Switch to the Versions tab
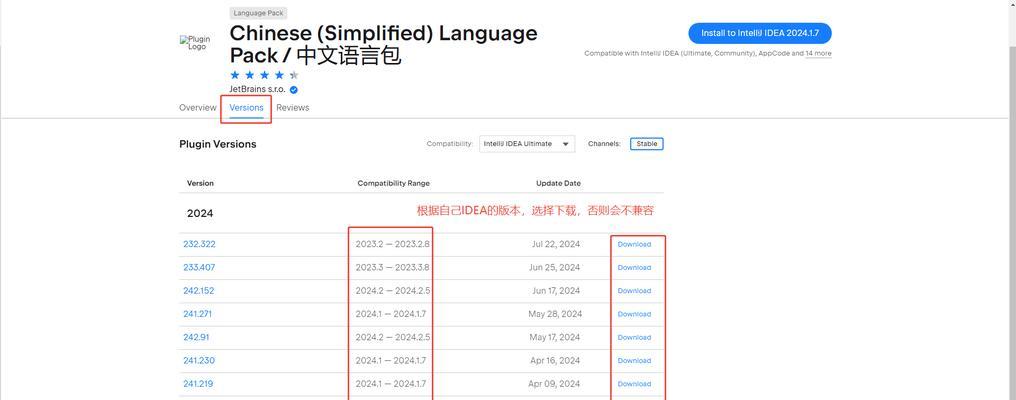This screenshot has width=1016, height=400. click(246, 108)
